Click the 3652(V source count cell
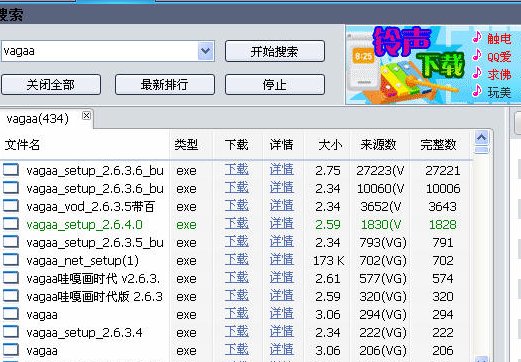 [x=381, y=207]
